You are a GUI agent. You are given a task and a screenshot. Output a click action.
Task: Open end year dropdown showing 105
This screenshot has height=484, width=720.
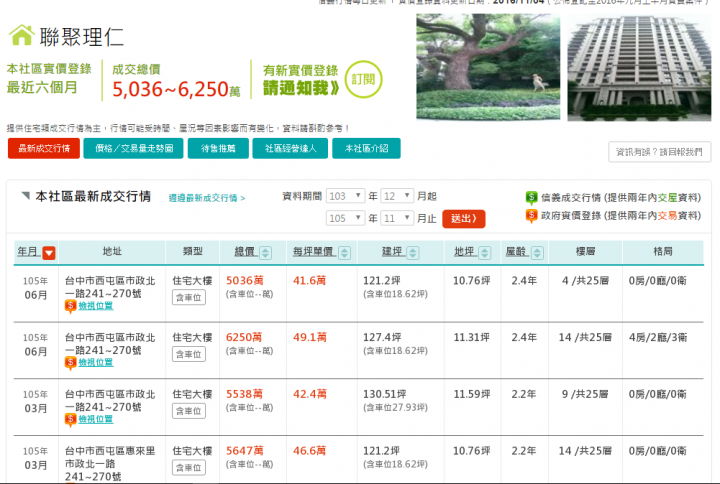click(x=345, y=218)
